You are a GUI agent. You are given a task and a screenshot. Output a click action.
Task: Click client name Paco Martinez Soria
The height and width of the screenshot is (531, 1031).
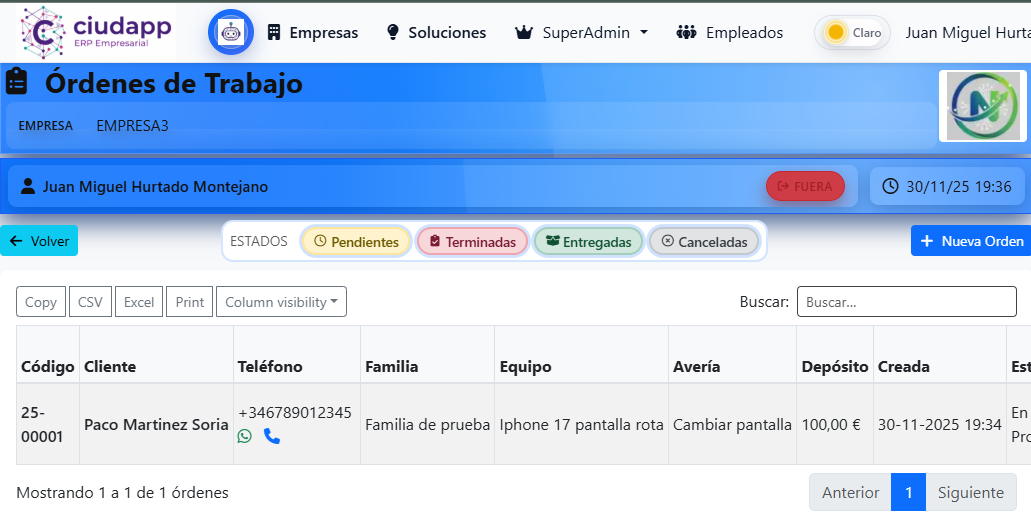156,425
